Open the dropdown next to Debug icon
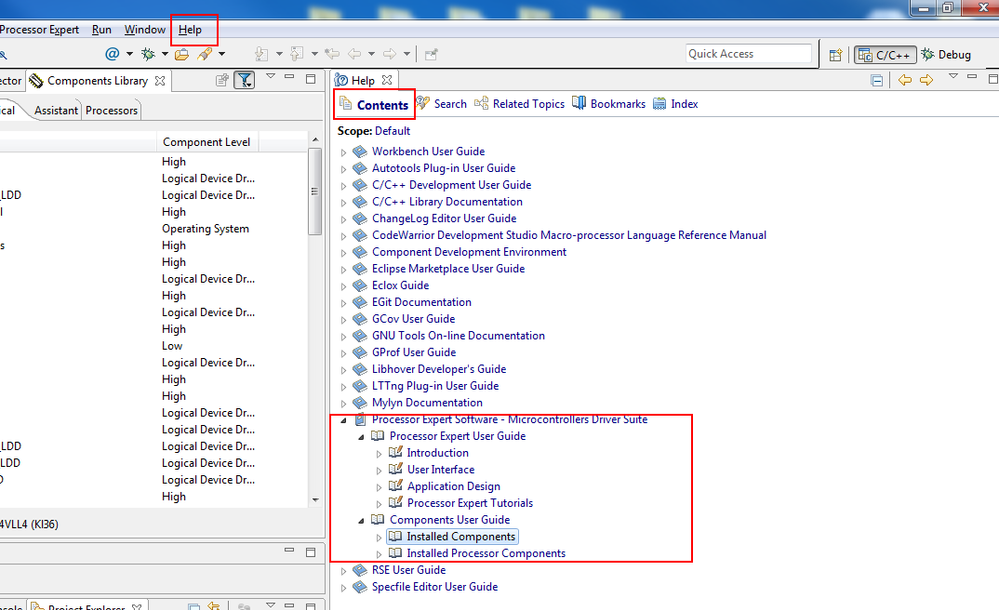Image resolution: width=999 pixels, height=610 pixels. point(164,54)
